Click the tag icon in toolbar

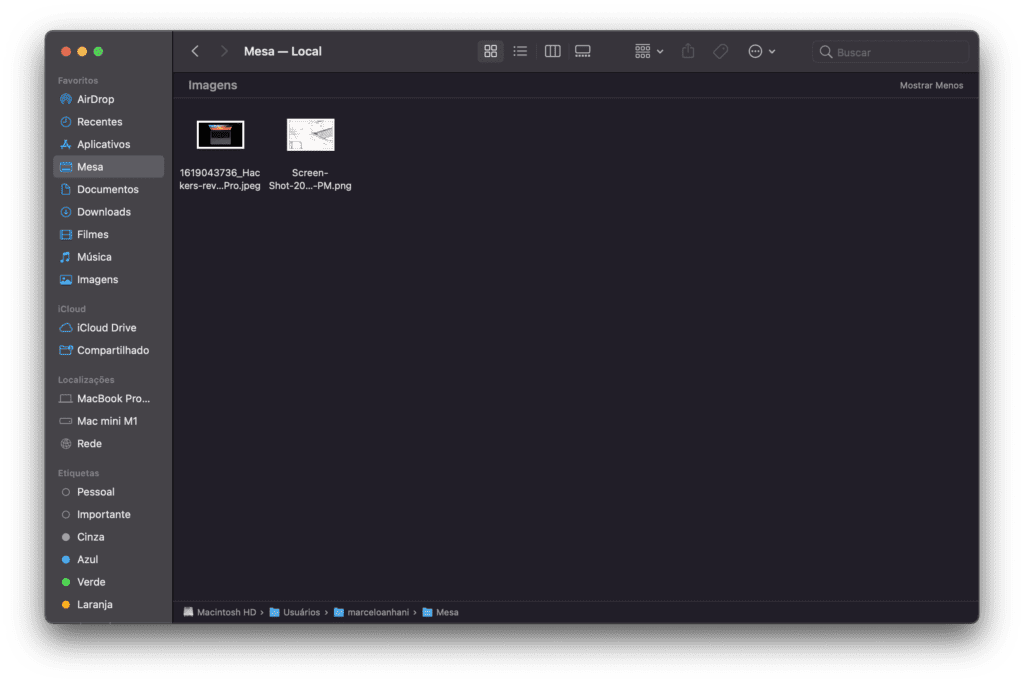point(720,51)
